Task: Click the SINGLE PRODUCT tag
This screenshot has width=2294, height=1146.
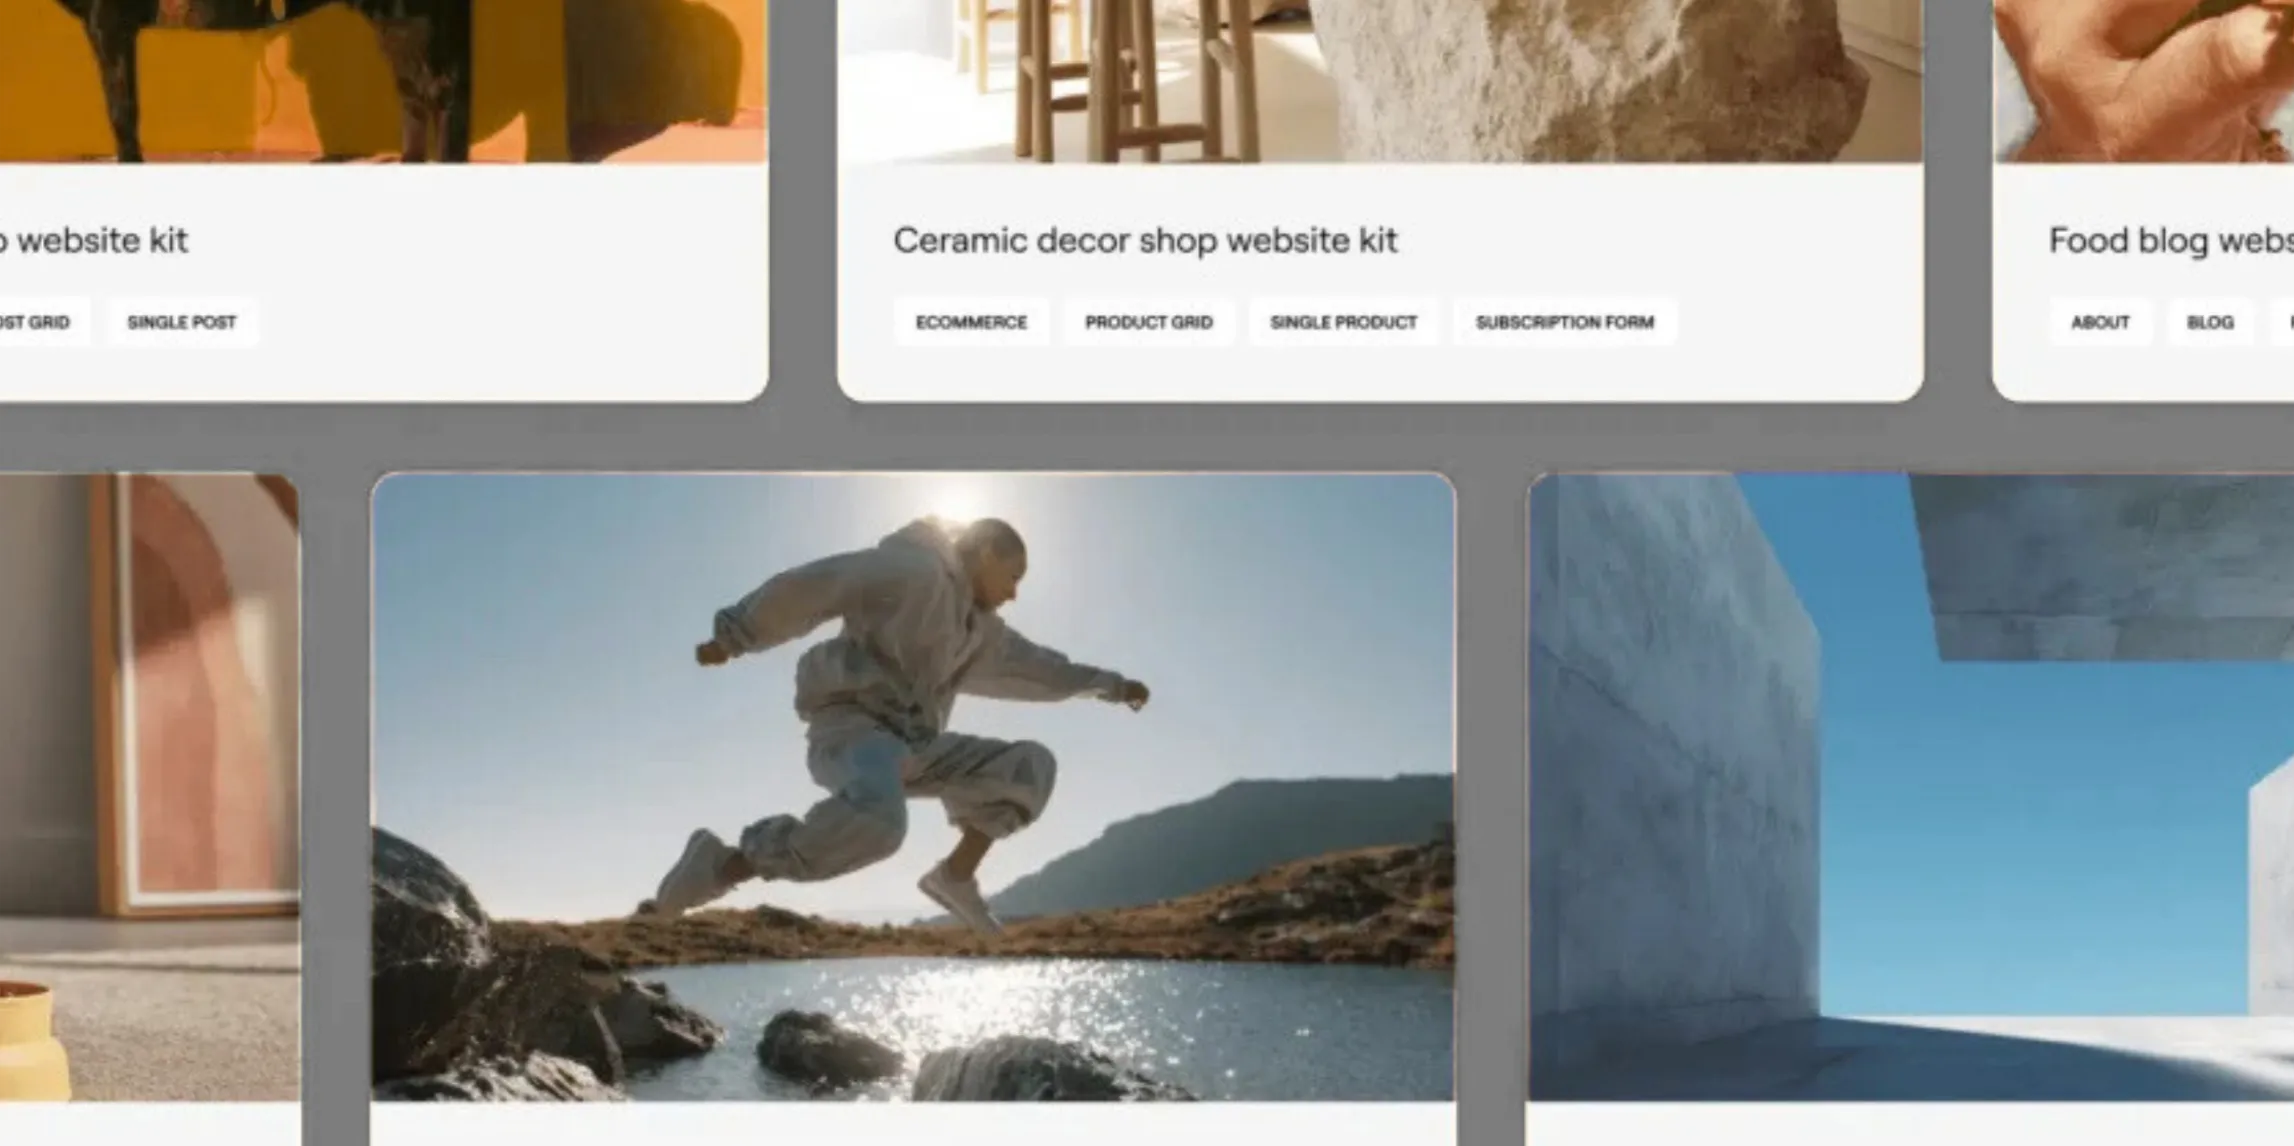Action: click(1343, 322)
